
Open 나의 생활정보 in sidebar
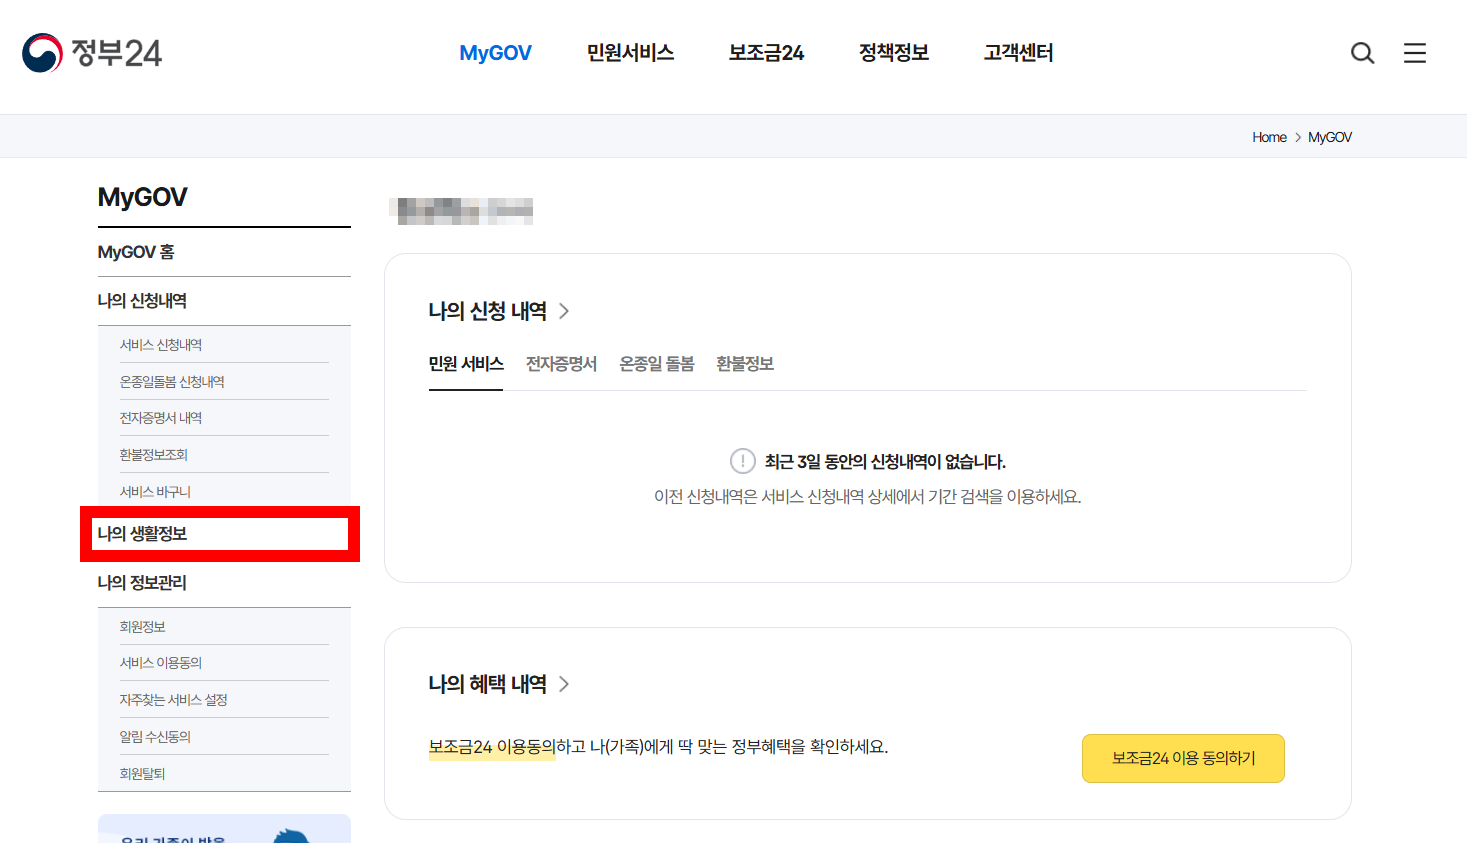click(142, 534)
